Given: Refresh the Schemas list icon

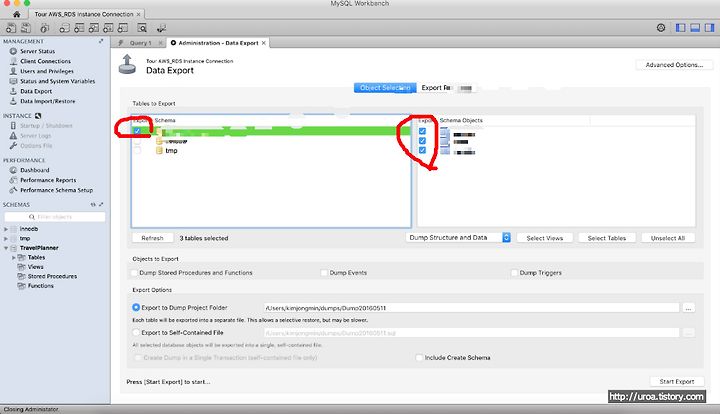Looking at the screenshot, I should pyautogui.click(x=93, y=205).
